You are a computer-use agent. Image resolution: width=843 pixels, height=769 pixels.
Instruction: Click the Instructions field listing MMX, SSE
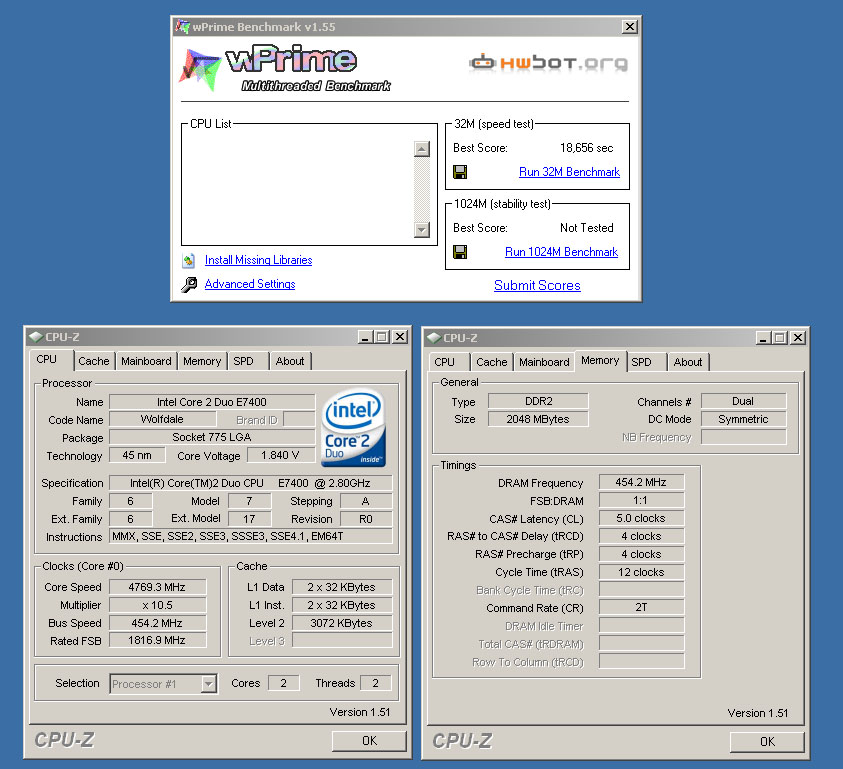tap(251, 536)
